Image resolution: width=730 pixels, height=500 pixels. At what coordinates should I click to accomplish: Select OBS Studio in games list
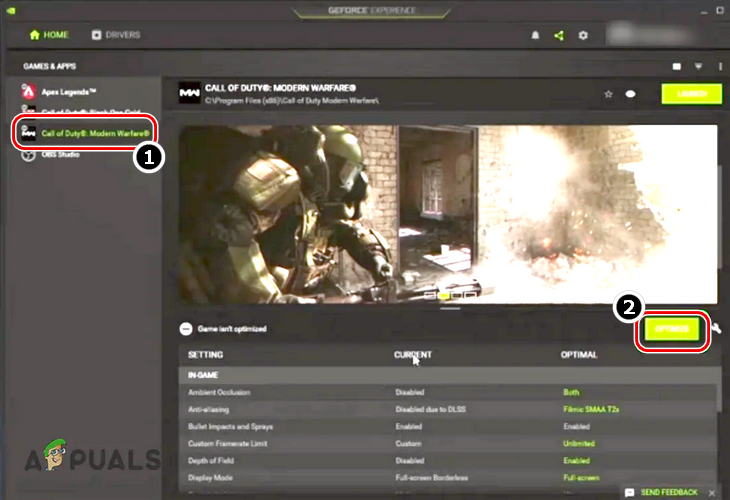click(61, 155)
